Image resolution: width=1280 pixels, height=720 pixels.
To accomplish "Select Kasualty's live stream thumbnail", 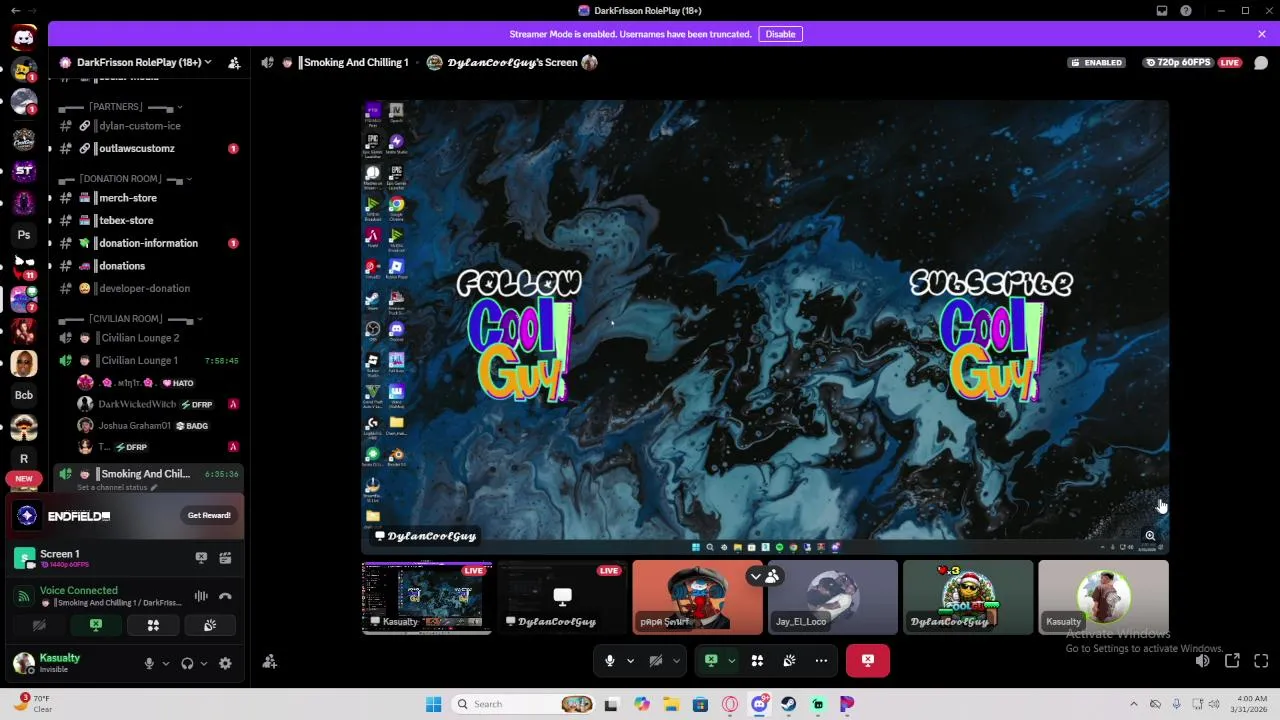I will (x=427, y=598).
